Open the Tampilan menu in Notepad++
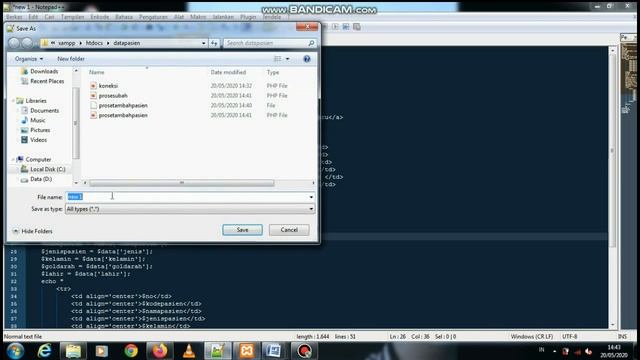 tap(72, 17)
